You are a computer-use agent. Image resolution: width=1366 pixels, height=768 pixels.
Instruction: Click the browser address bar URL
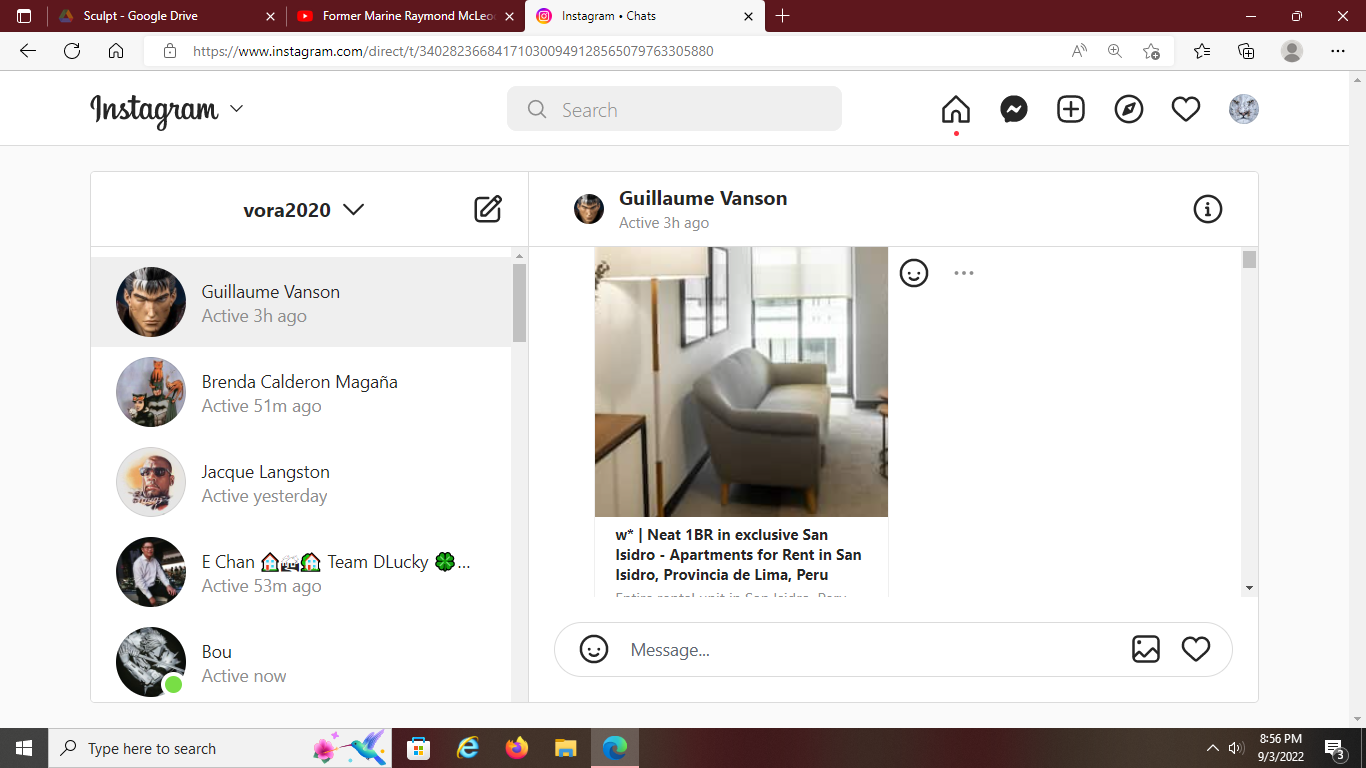[453, 51]
